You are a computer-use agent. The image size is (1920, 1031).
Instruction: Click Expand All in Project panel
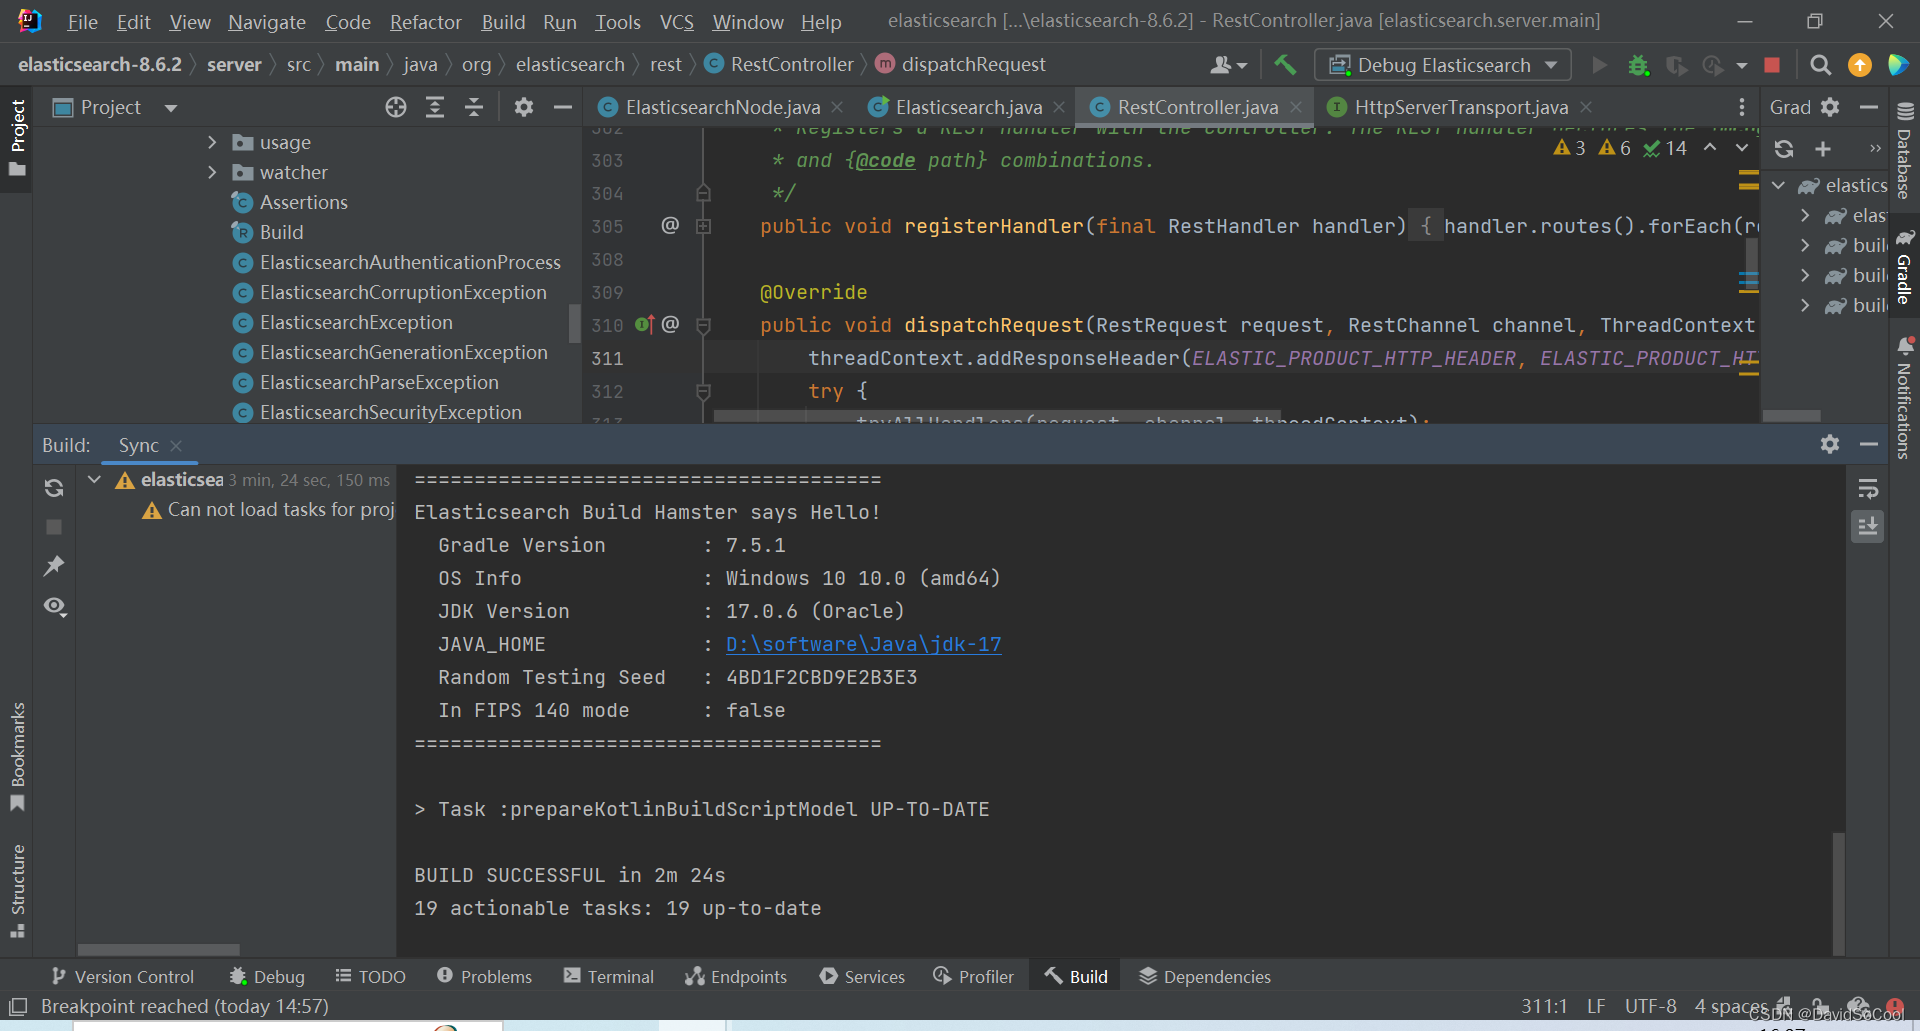click(x=435, y=107)
